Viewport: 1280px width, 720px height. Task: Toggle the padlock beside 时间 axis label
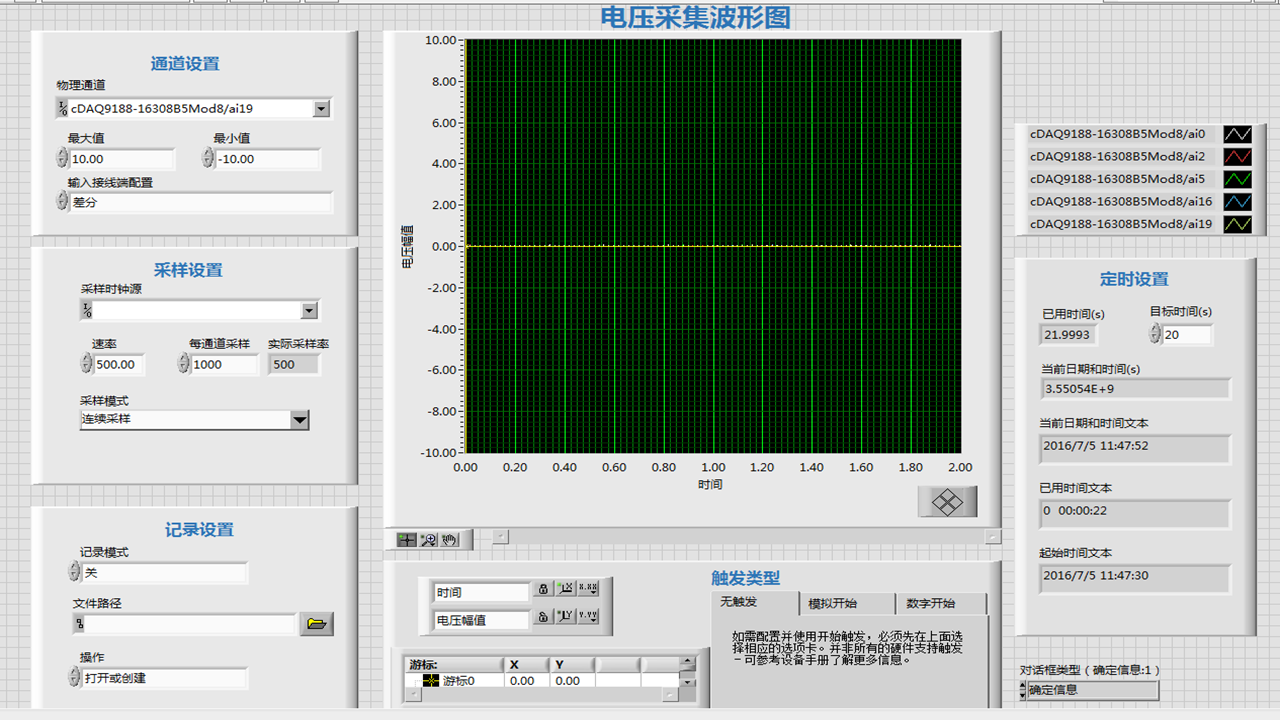tap(544, 589)
